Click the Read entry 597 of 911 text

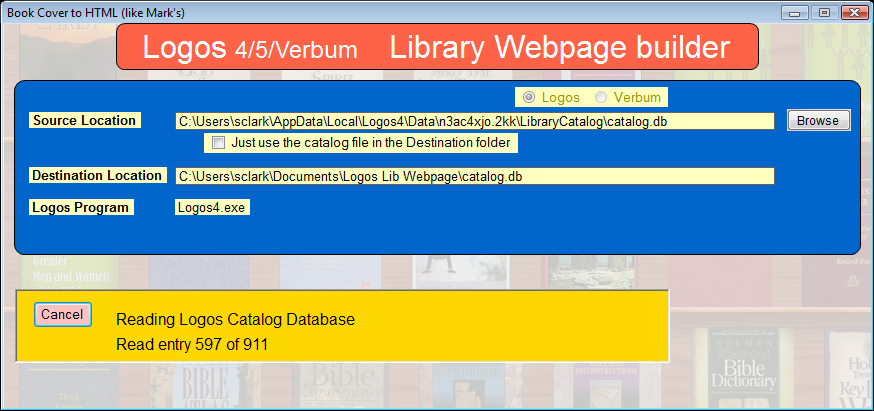tap(192, 345)
